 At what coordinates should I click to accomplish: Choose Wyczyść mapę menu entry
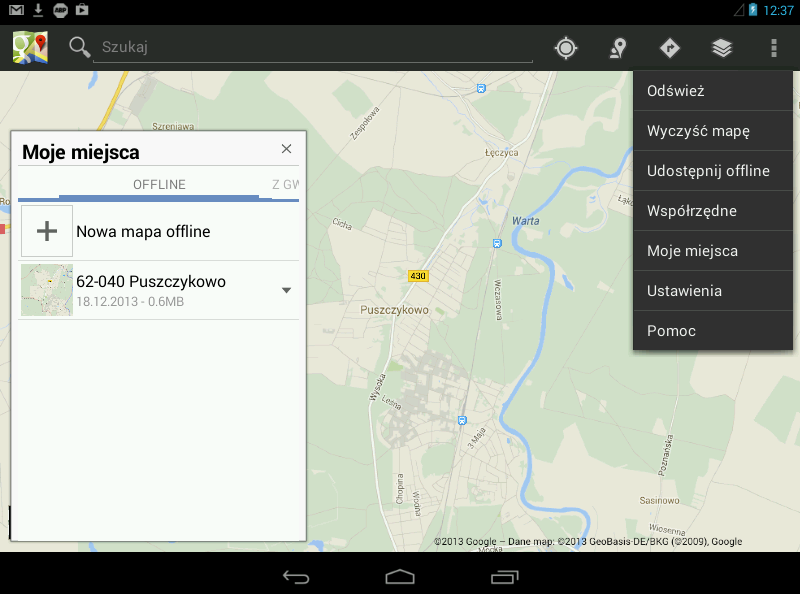click(713, 131)
